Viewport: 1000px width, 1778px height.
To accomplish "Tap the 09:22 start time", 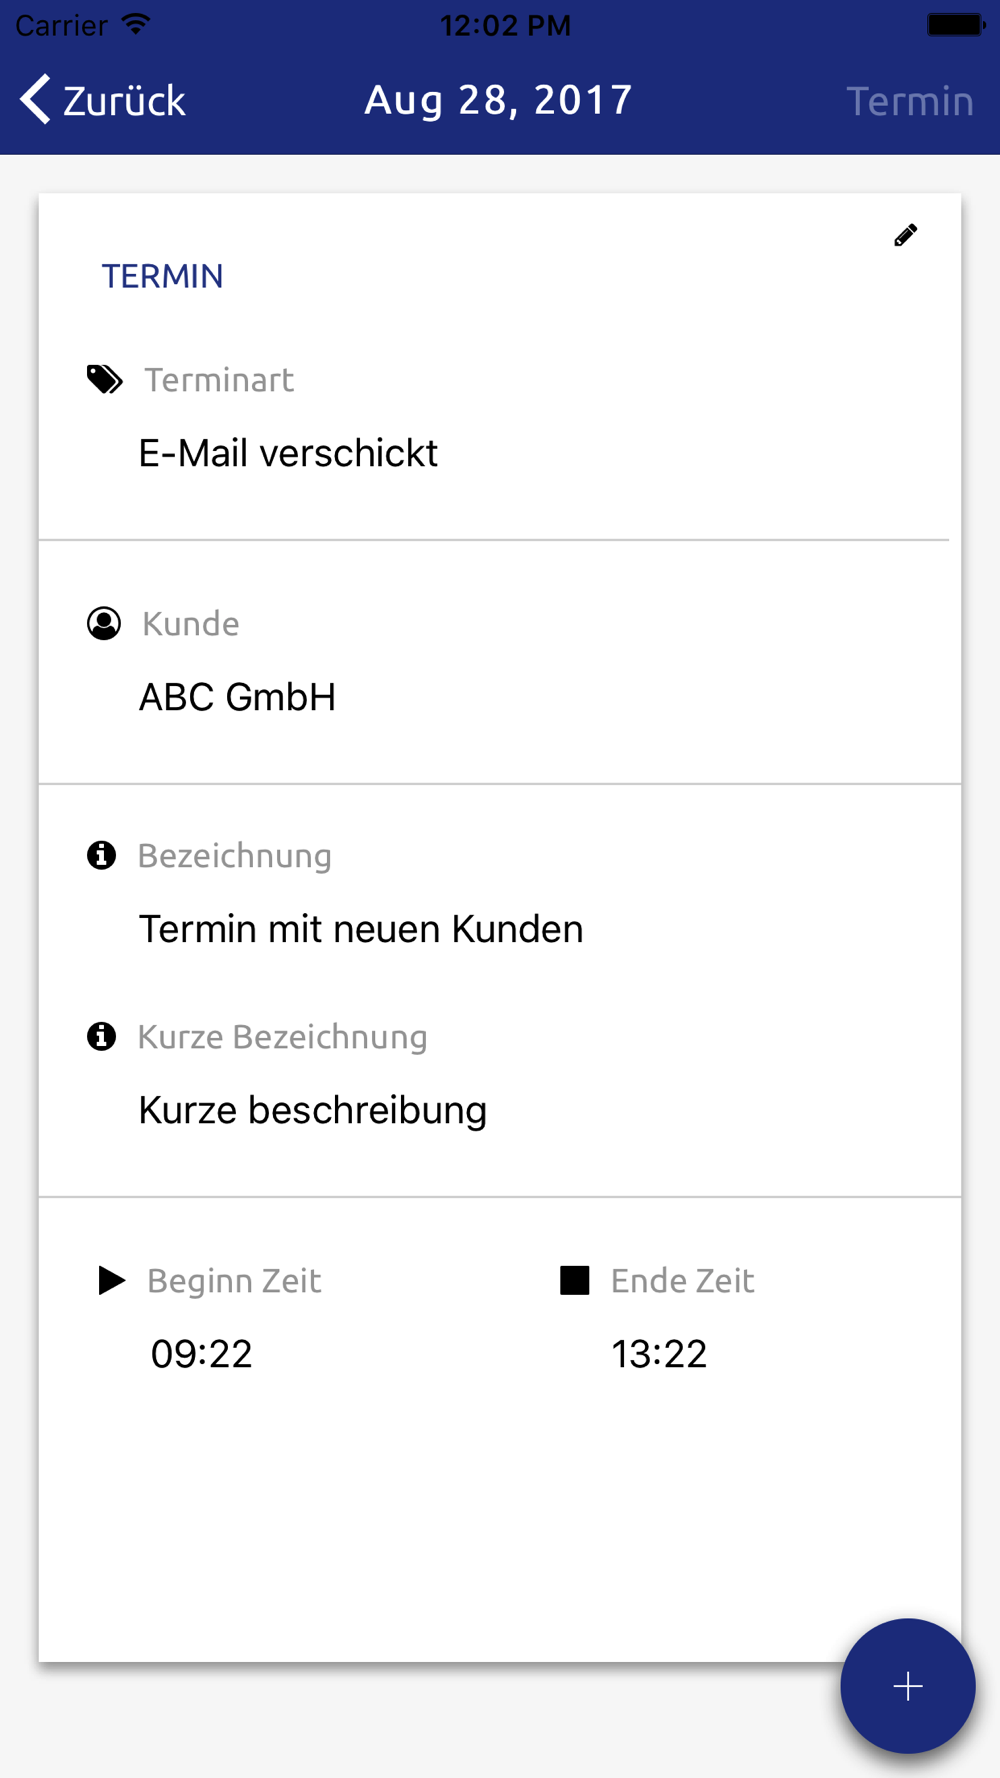I will click(x=201, y=1354).
